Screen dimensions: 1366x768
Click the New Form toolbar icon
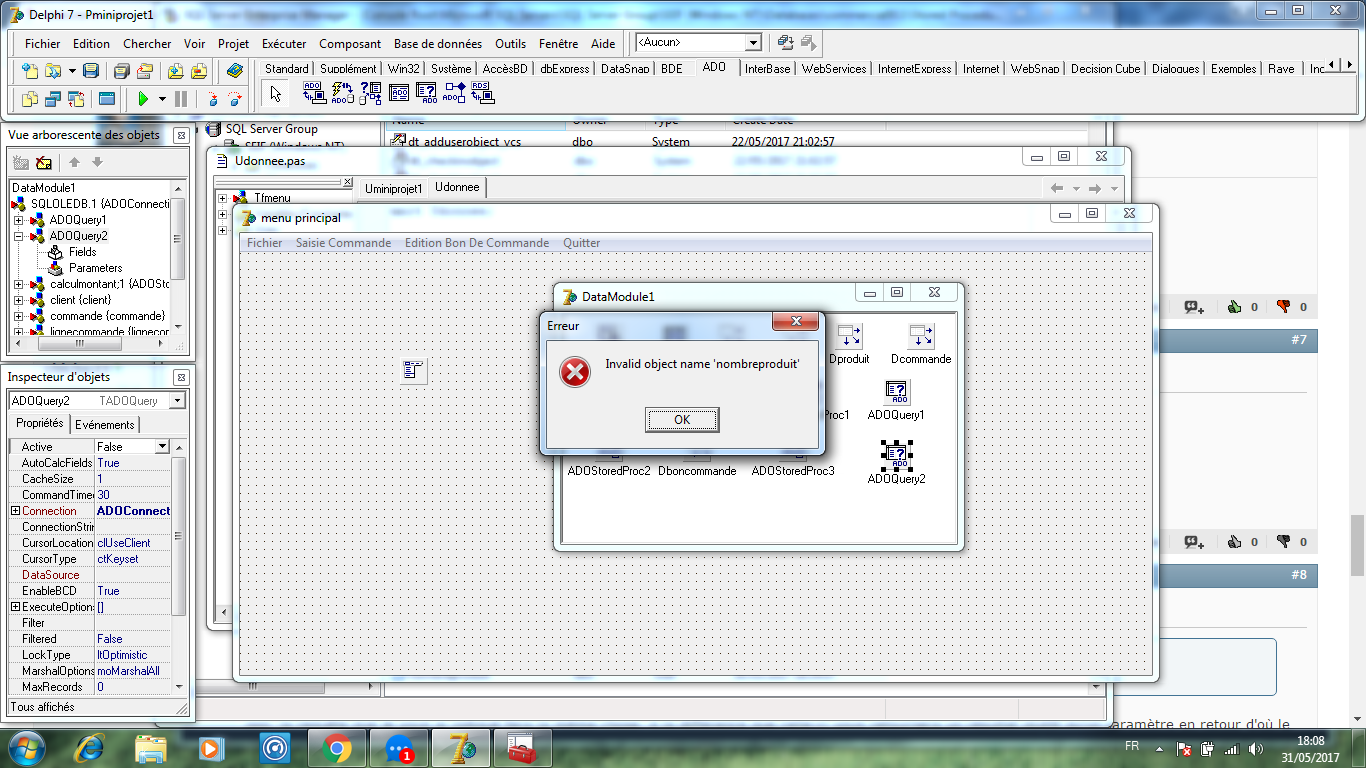[x=107, y=99]
